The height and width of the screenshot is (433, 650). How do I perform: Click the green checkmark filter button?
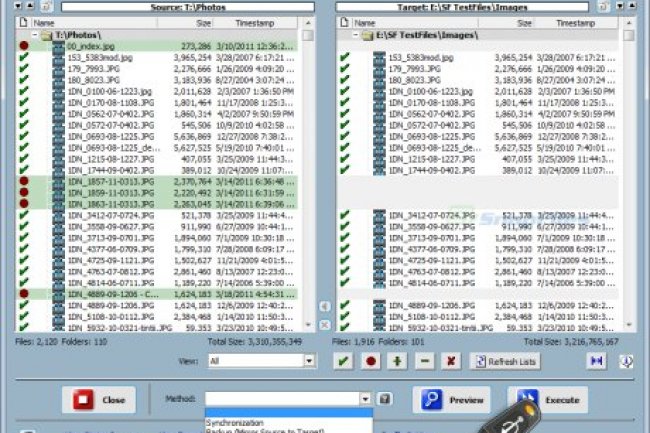345,360
